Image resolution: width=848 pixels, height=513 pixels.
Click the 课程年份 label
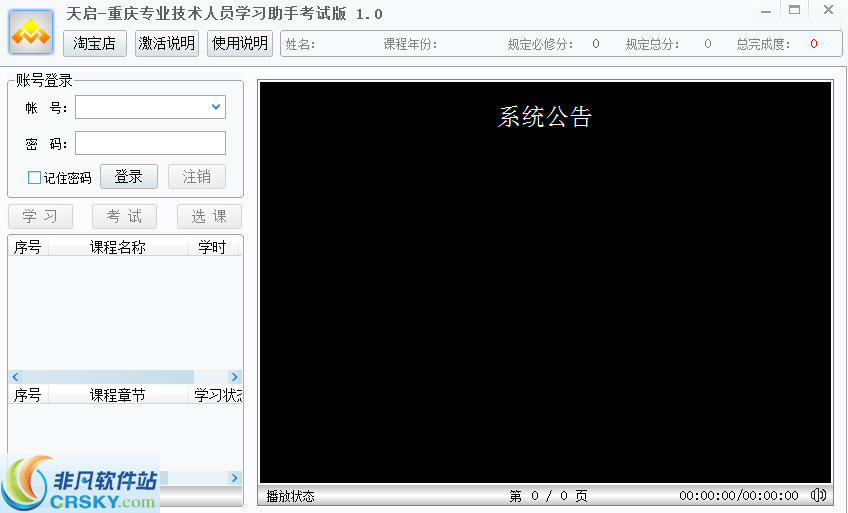[x=410, y=44]
